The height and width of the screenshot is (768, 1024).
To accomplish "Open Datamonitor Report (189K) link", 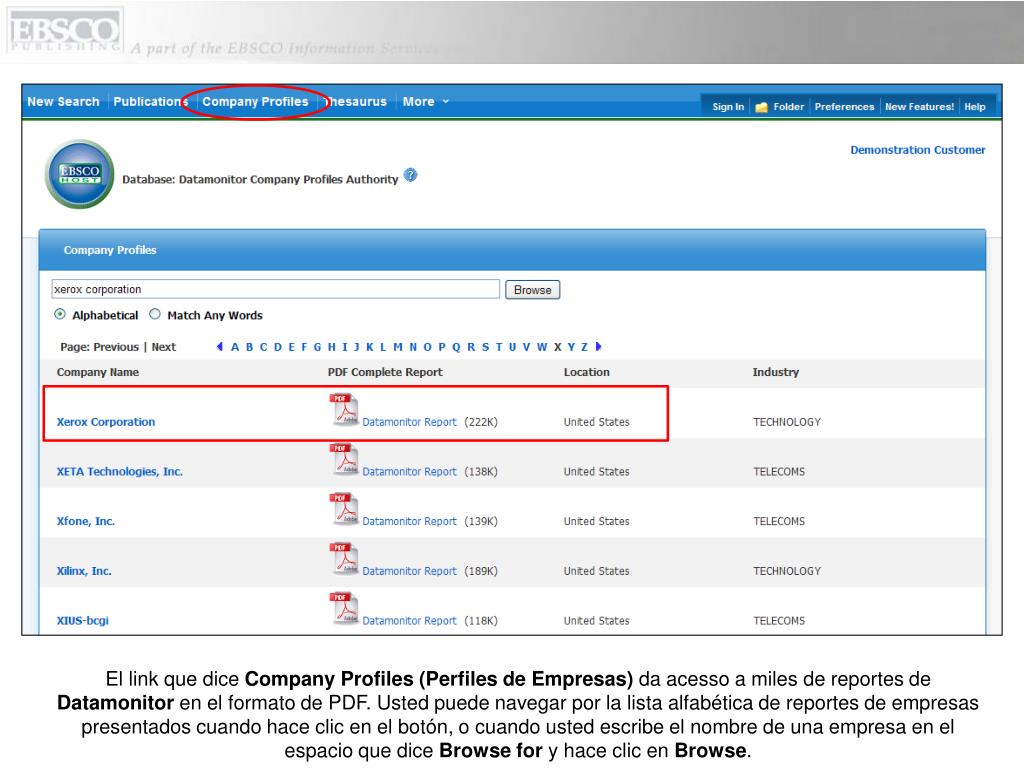I will (409, 571).
